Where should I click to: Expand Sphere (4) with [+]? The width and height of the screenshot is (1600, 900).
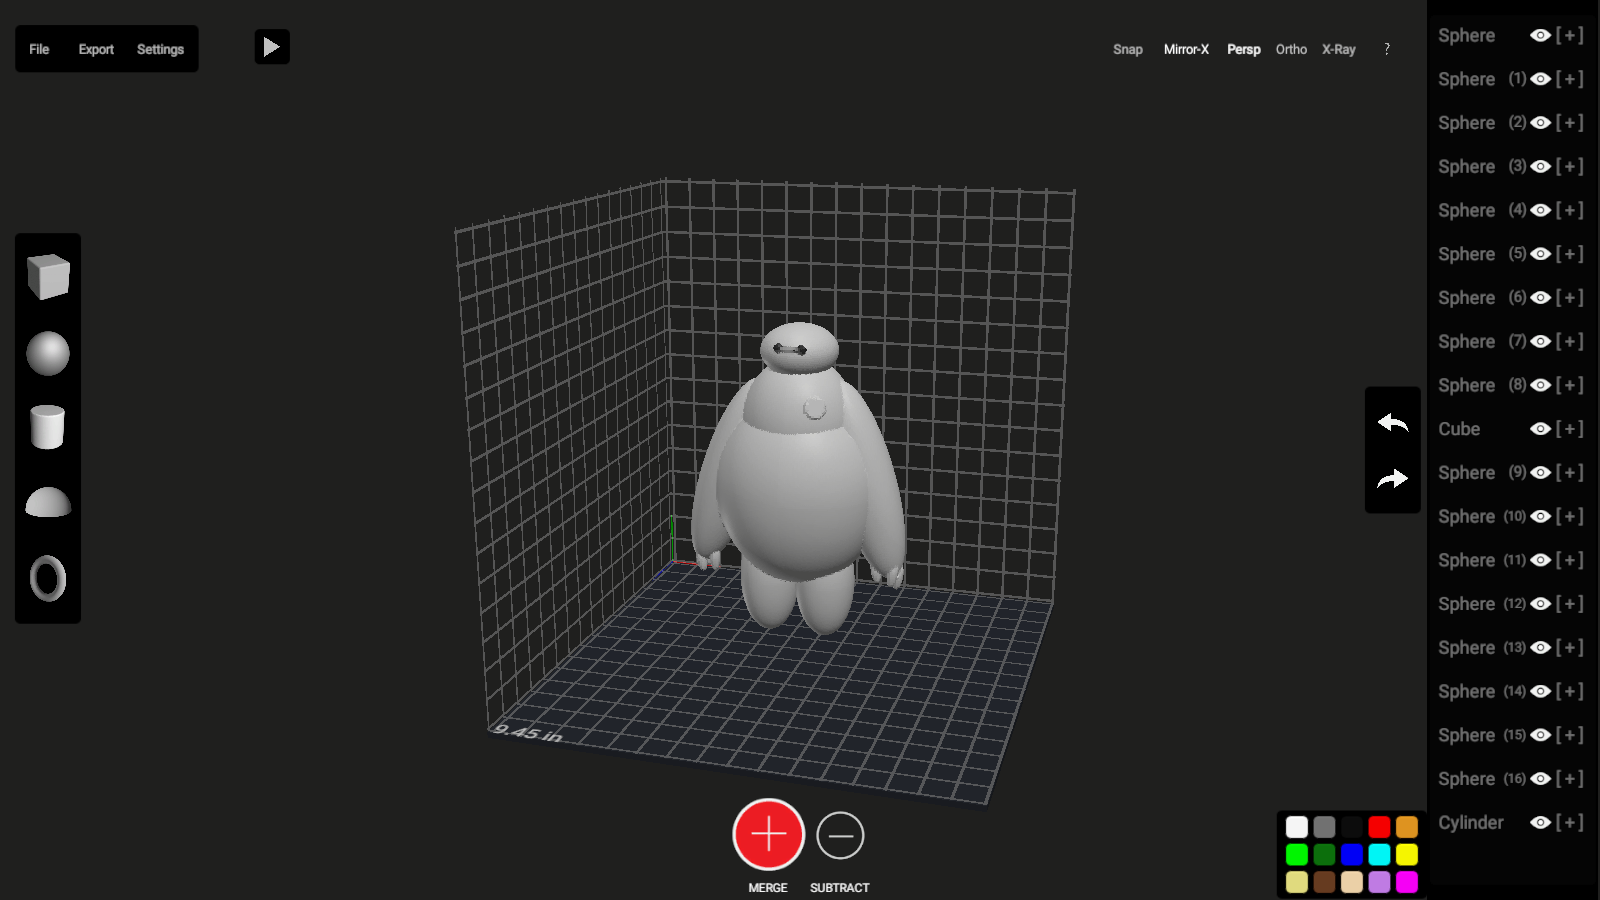1570,210
